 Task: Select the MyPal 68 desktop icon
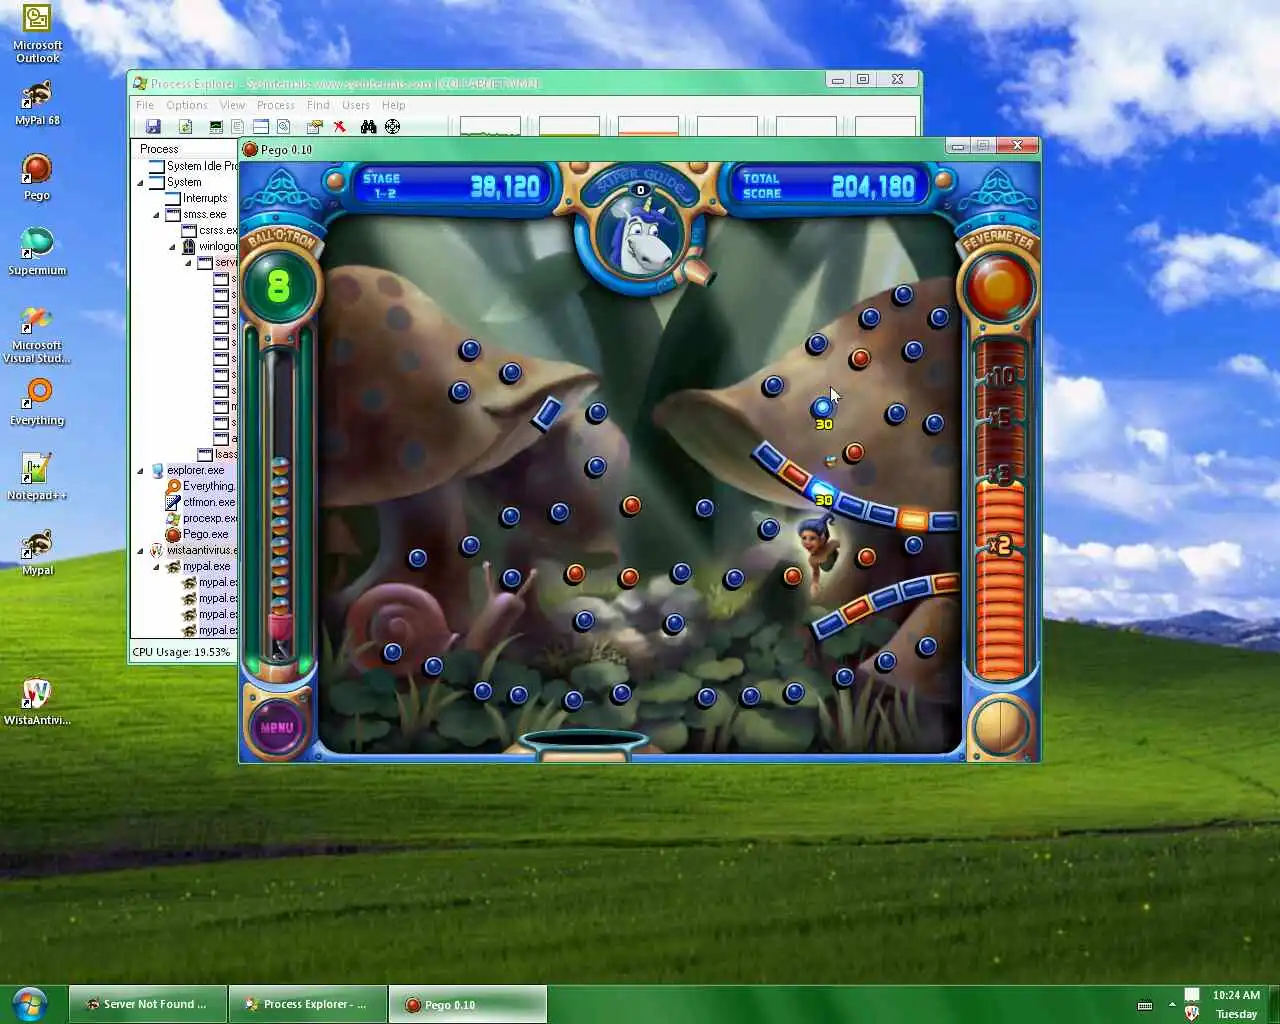click(37, 104)
